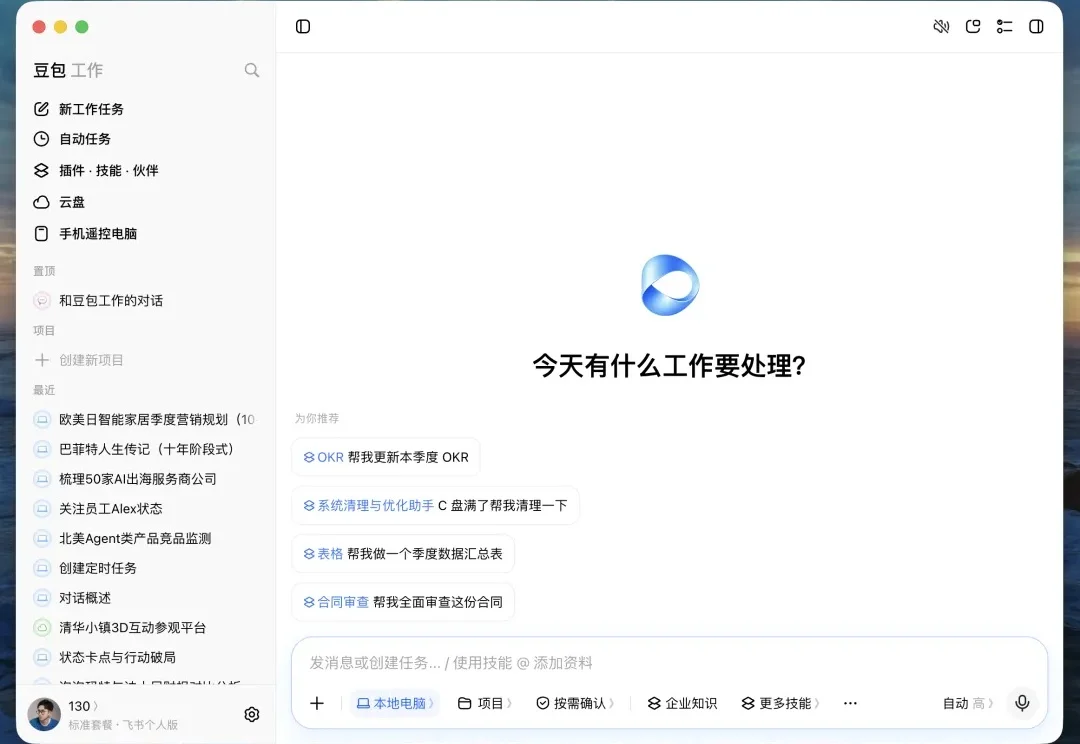Screen dimensions: 1080x744
Task: Start a 新工作任务
Action: tap(79, 109)
